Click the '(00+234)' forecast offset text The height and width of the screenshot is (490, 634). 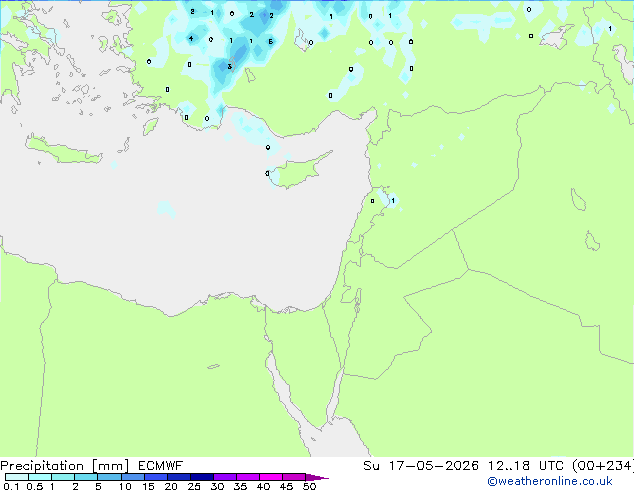(603, 466)
